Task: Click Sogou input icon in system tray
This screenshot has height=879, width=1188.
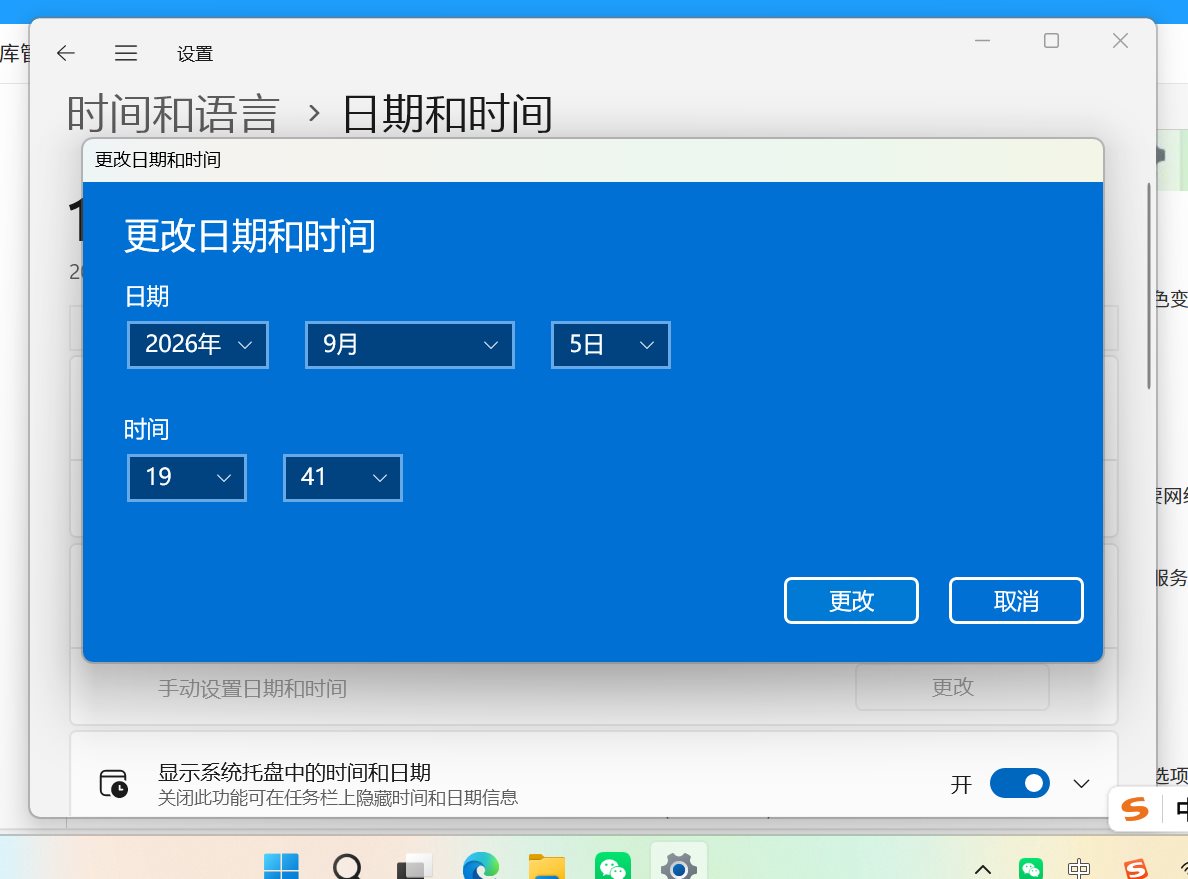Action: (1136, 869)
